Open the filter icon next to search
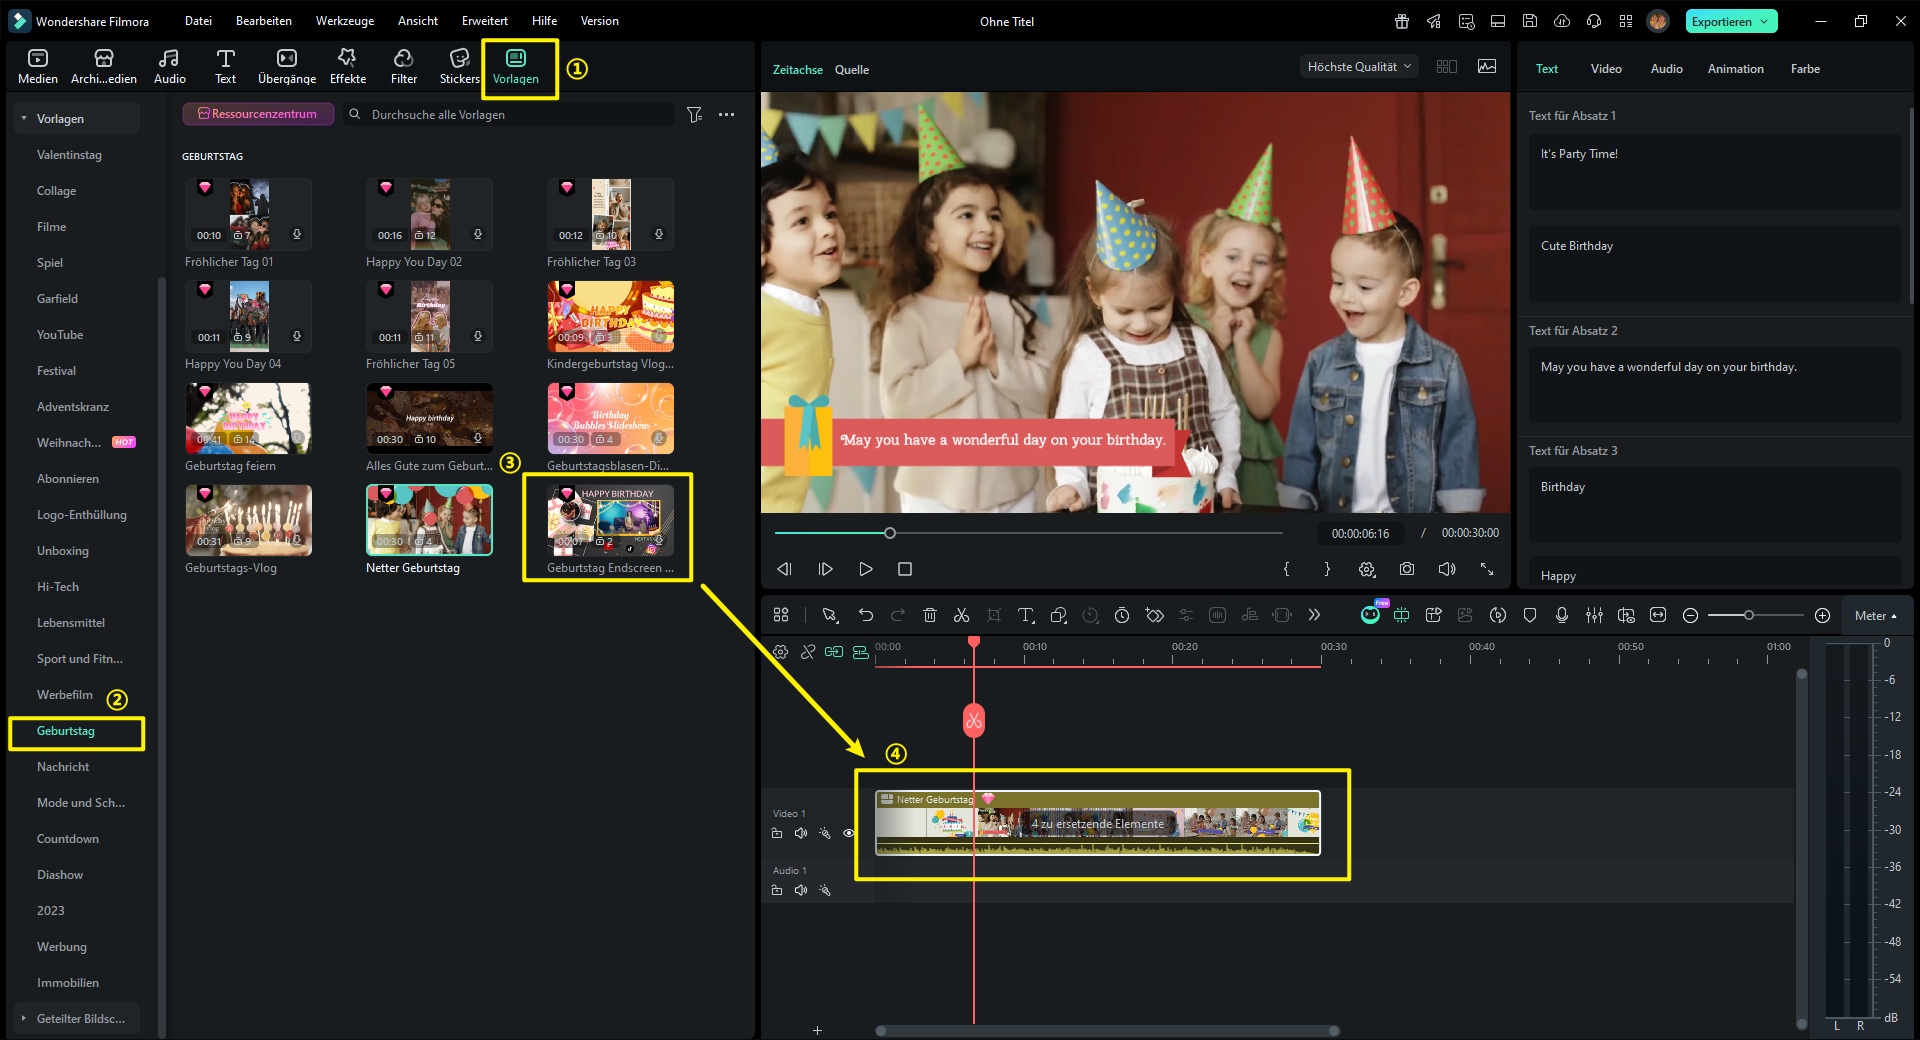The image size is (1920, 1040). [695, 115]
